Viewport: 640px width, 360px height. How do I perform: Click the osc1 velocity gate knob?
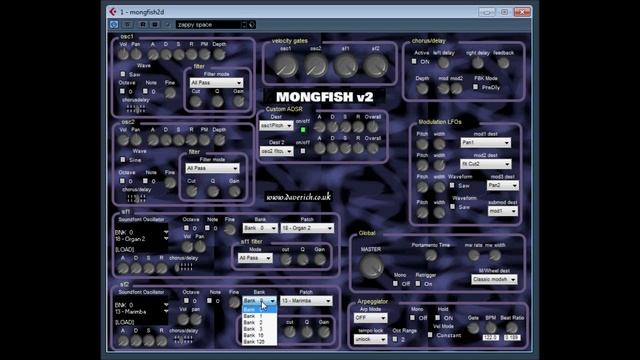pos(286,66)
